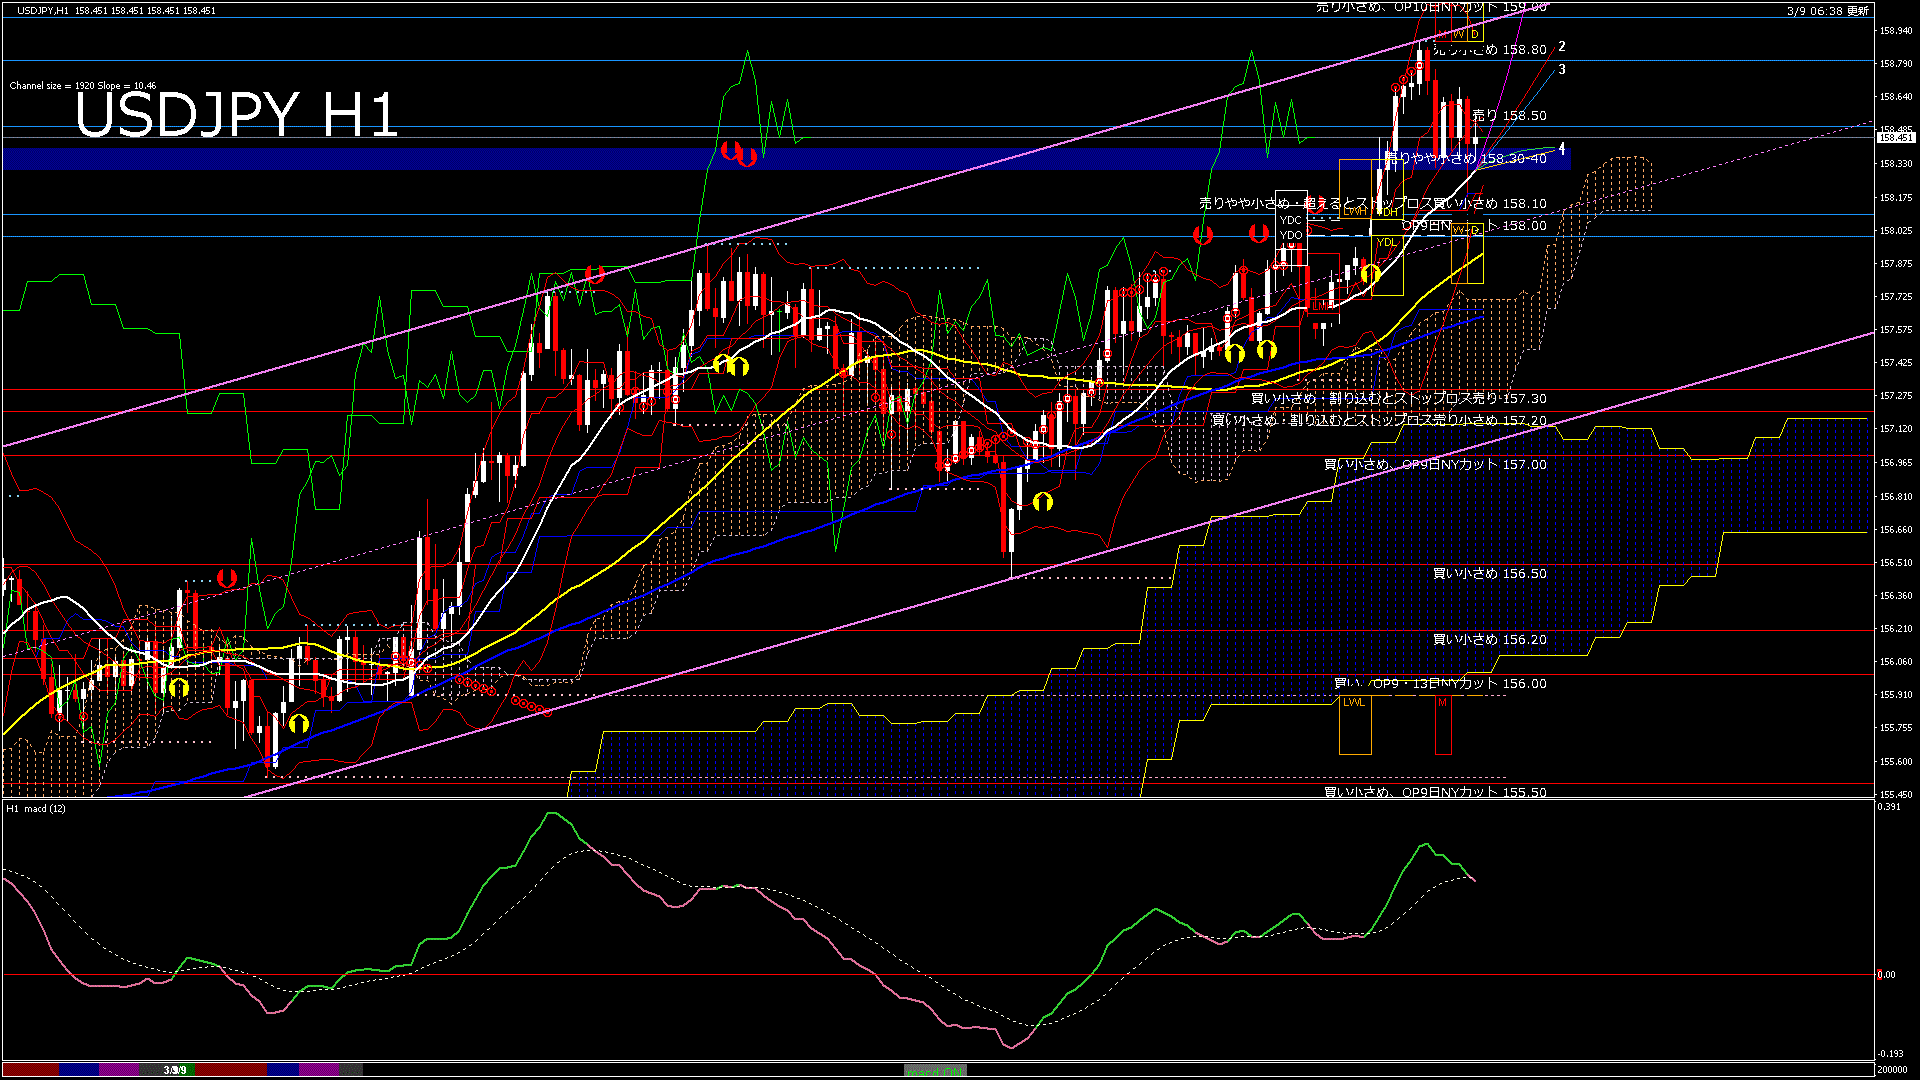Select the orange LWL marker box
This screenshot has width=1920, height=1080.
1354,703
